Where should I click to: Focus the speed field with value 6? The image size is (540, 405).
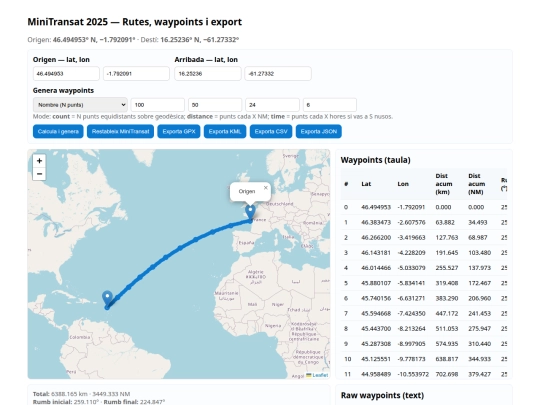click(x=330, y=105)
